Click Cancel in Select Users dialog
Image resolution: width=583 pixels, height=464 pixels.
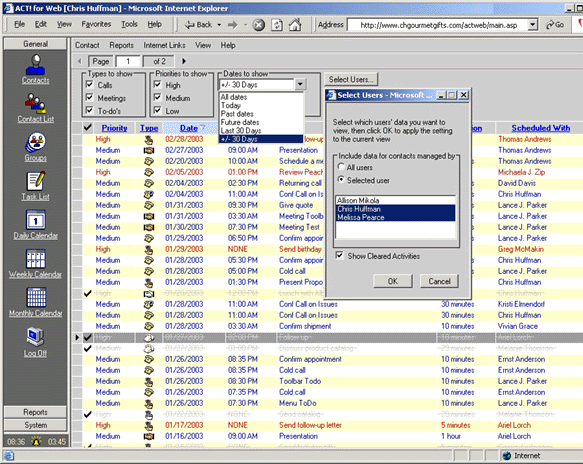point(439,281)
